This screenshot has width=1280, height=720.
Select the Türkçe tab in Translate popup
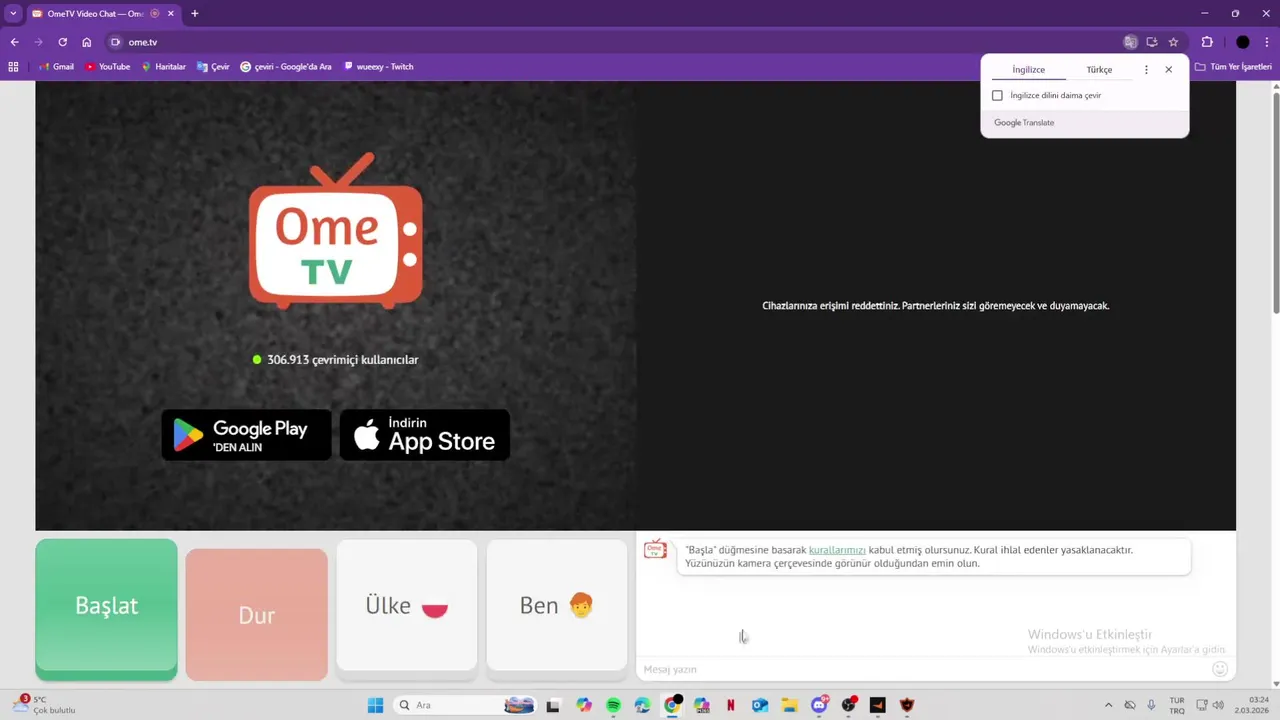1099,70
